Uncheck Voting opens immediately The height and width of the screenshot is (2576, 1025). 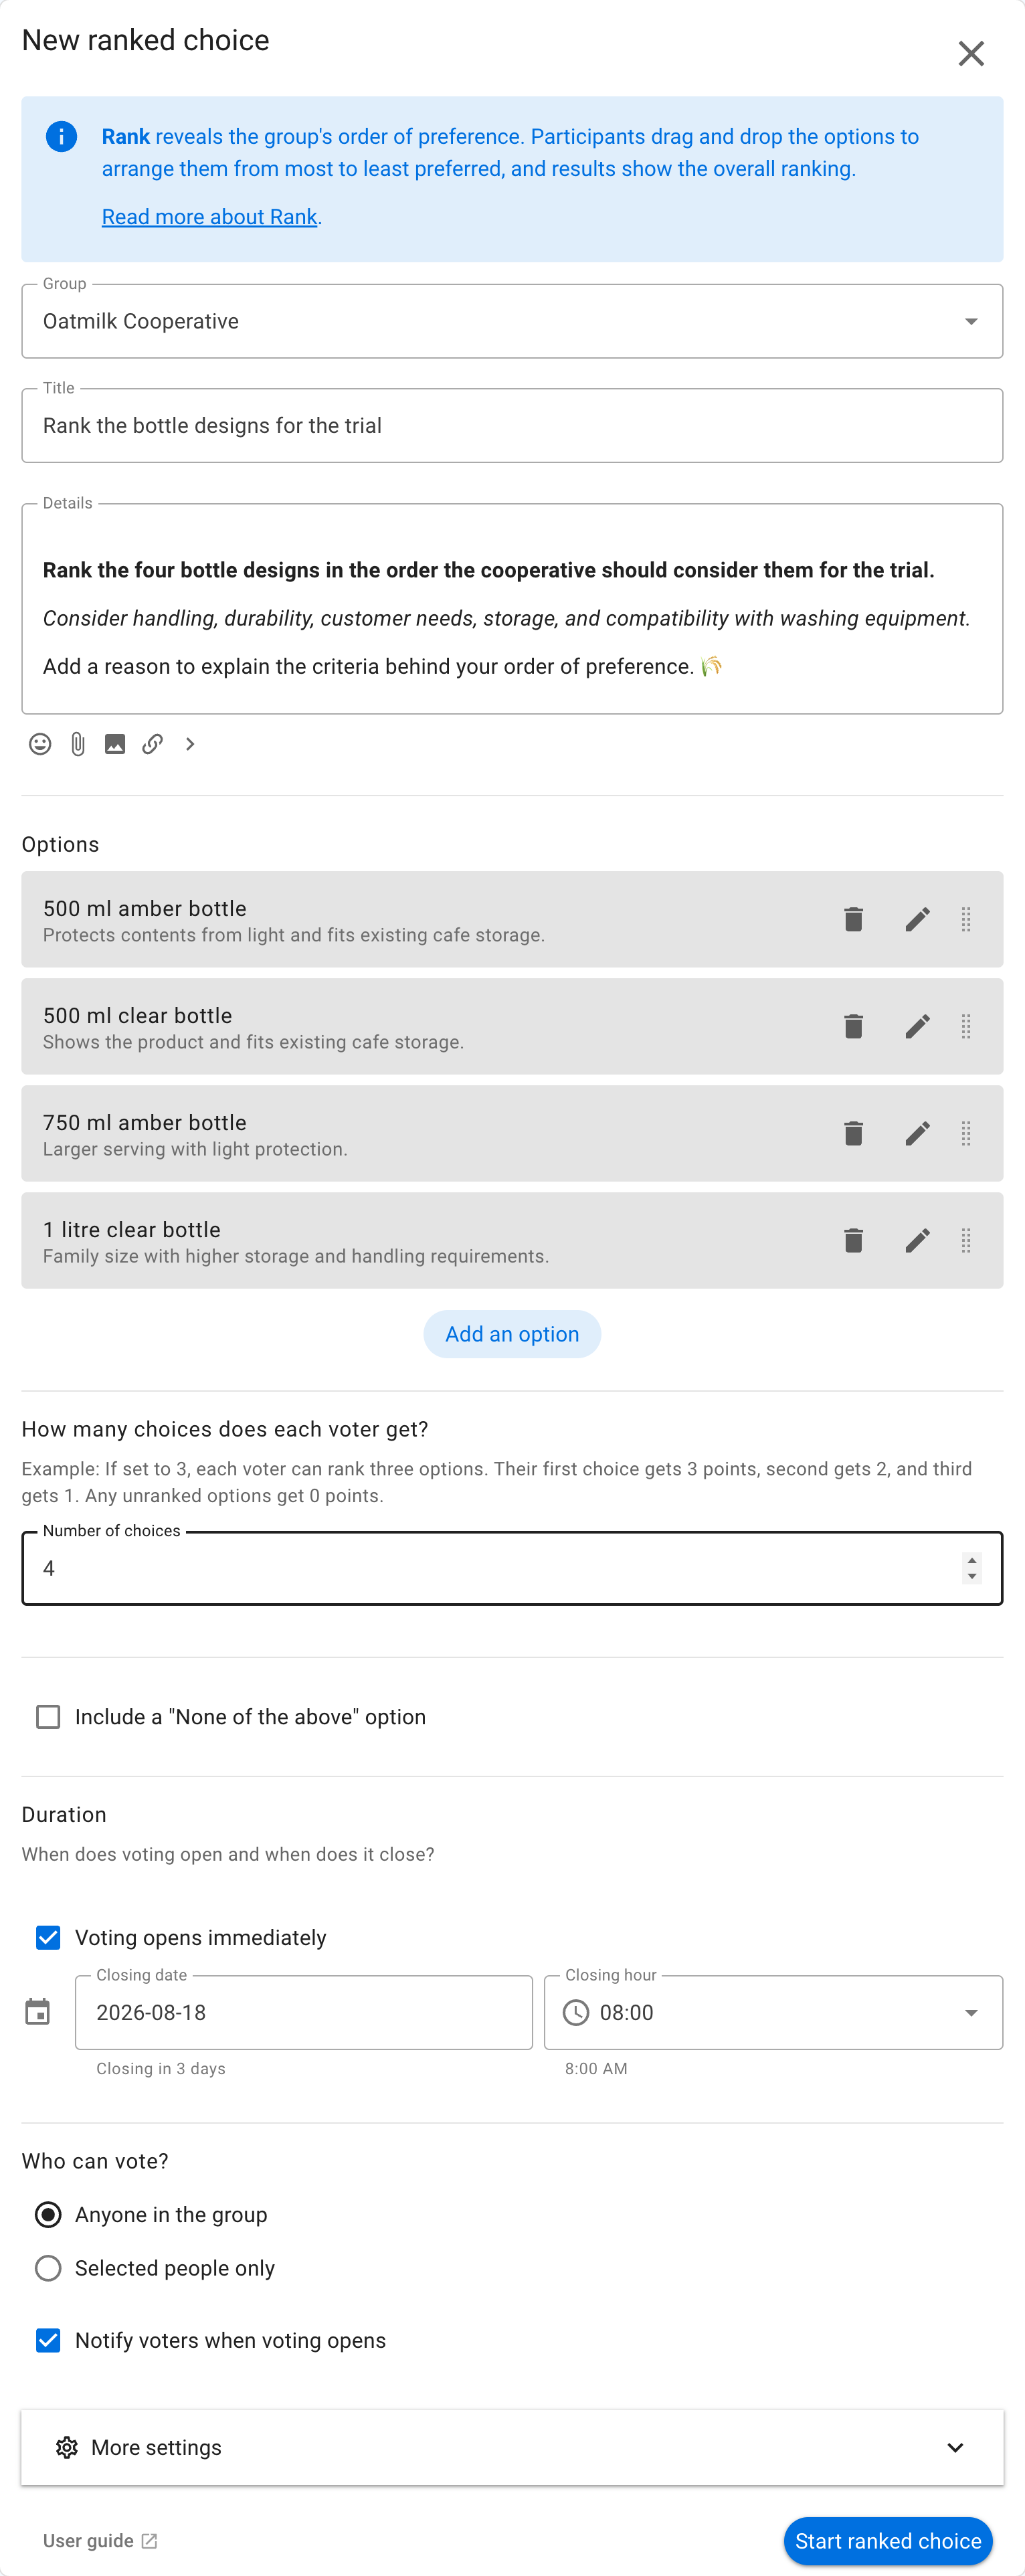point(48,1938)
